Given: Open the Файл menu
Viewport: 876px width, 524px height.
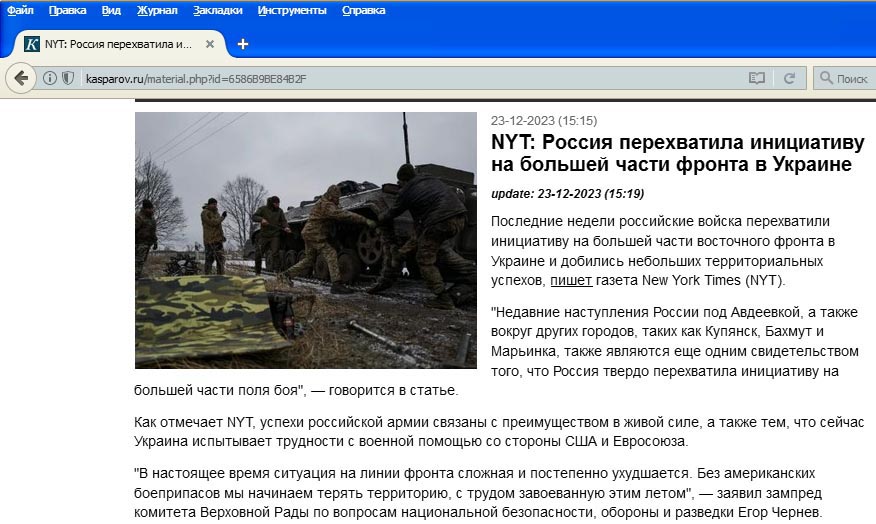Looking at the screenshot, I should tap(20, 10).
